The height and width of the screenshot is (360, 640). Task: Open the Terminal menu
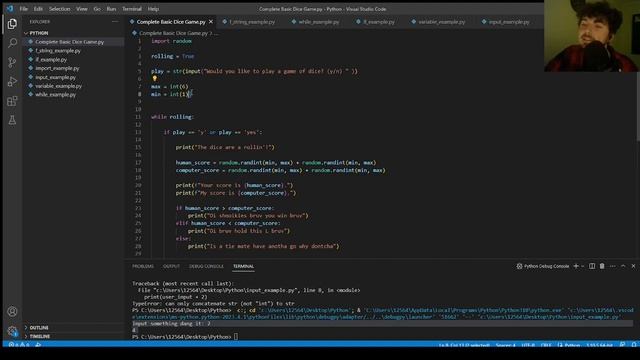tap(132, 9)
